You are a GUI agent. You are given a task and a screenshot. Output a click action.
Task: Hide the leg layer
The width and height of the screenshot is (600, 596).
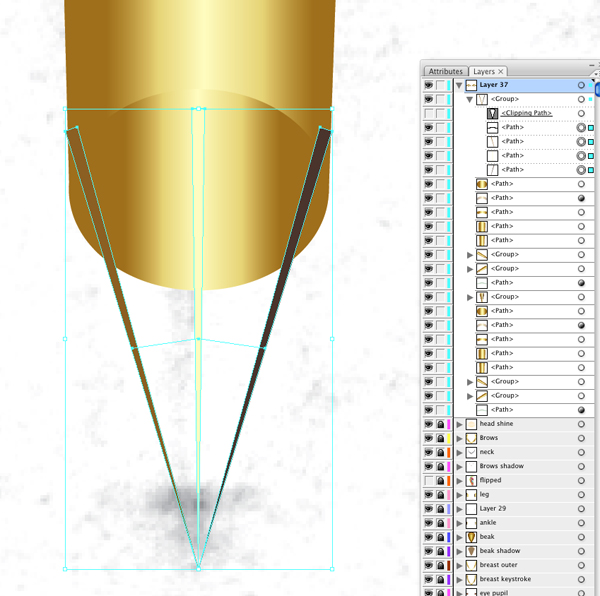coord(429,495)
